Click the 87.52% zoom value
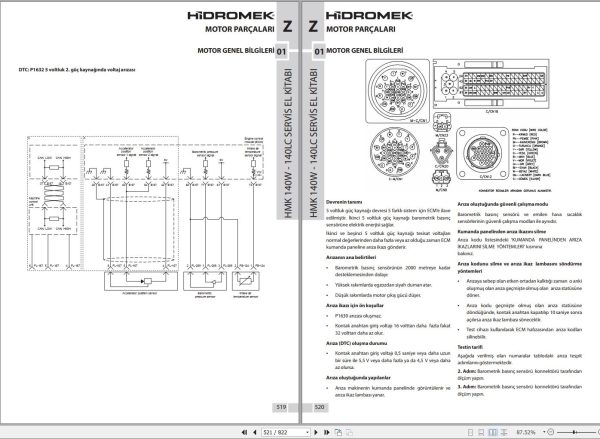 pyautogui.click(x=526, y=432)
